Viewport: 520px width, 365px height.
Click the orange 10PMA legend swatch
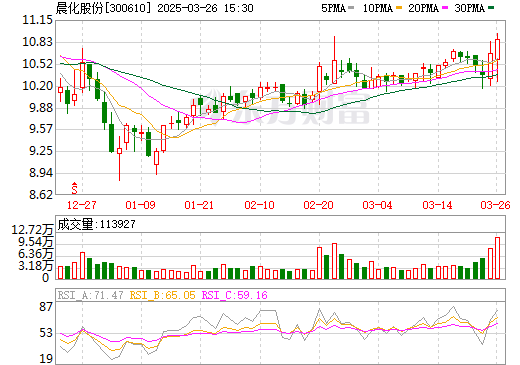(399, 8)
